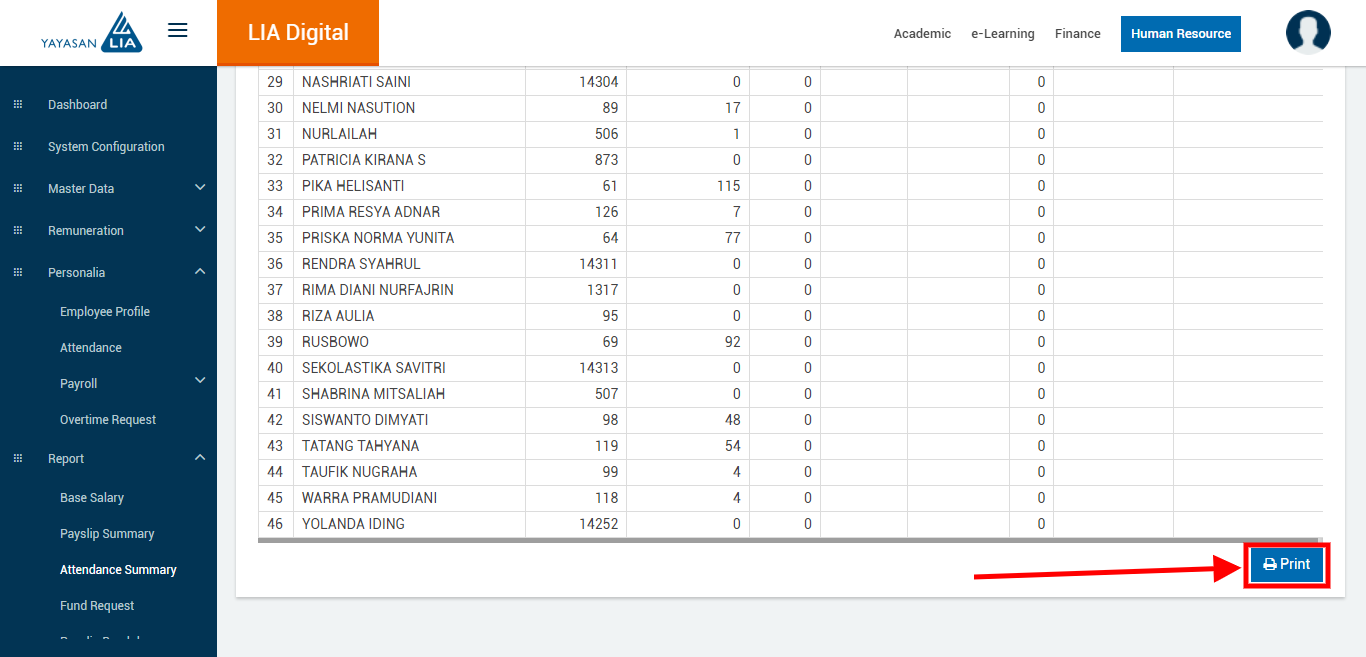Expand the Master Data menu chevron
The width and height of the screenshot is (1366, 657).
point(200,188)
